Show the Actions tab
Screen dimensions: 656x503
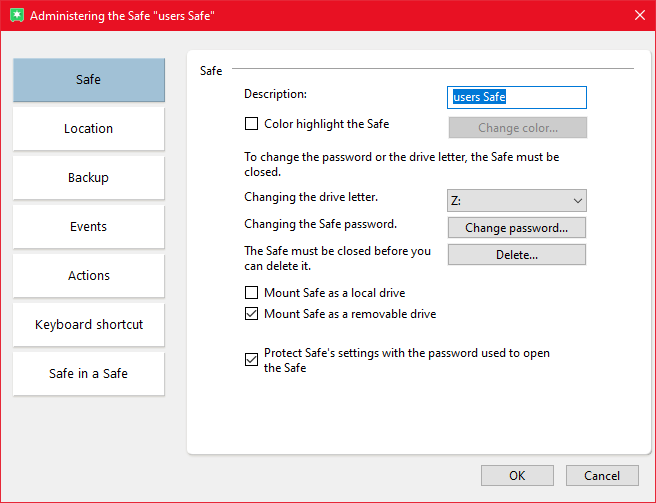click(x=88, y=276)
